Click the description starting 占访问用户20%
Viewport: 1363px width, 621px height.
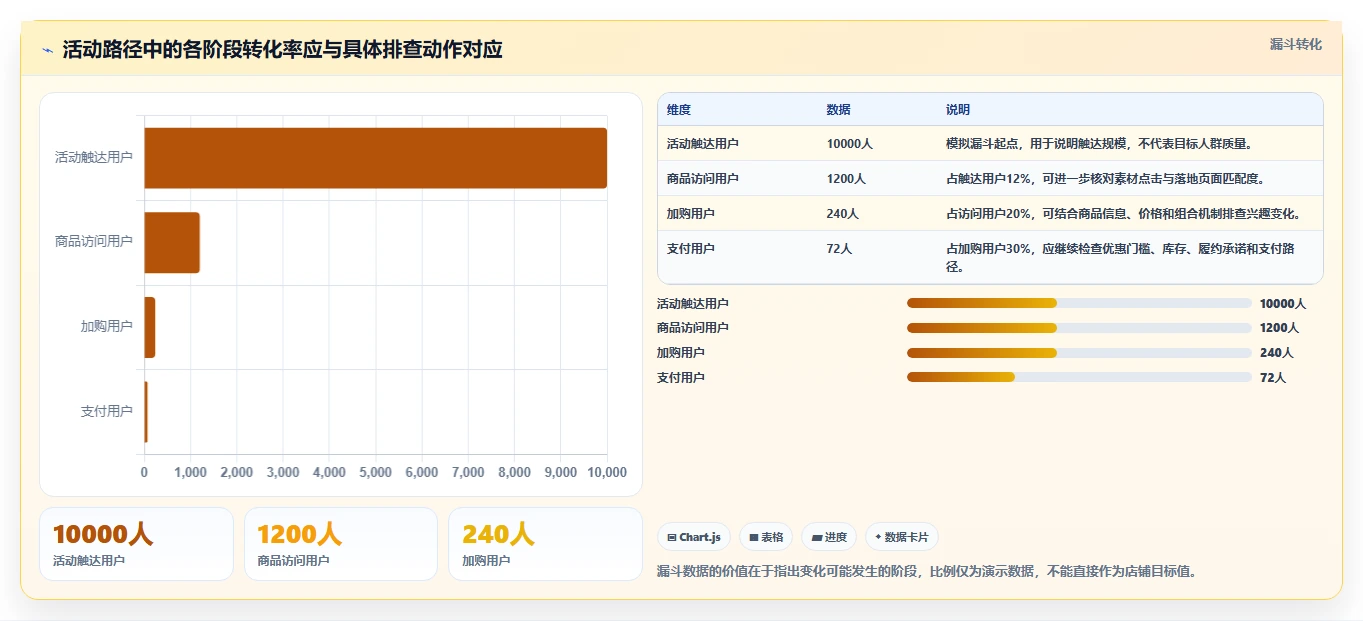[1123, 214]
